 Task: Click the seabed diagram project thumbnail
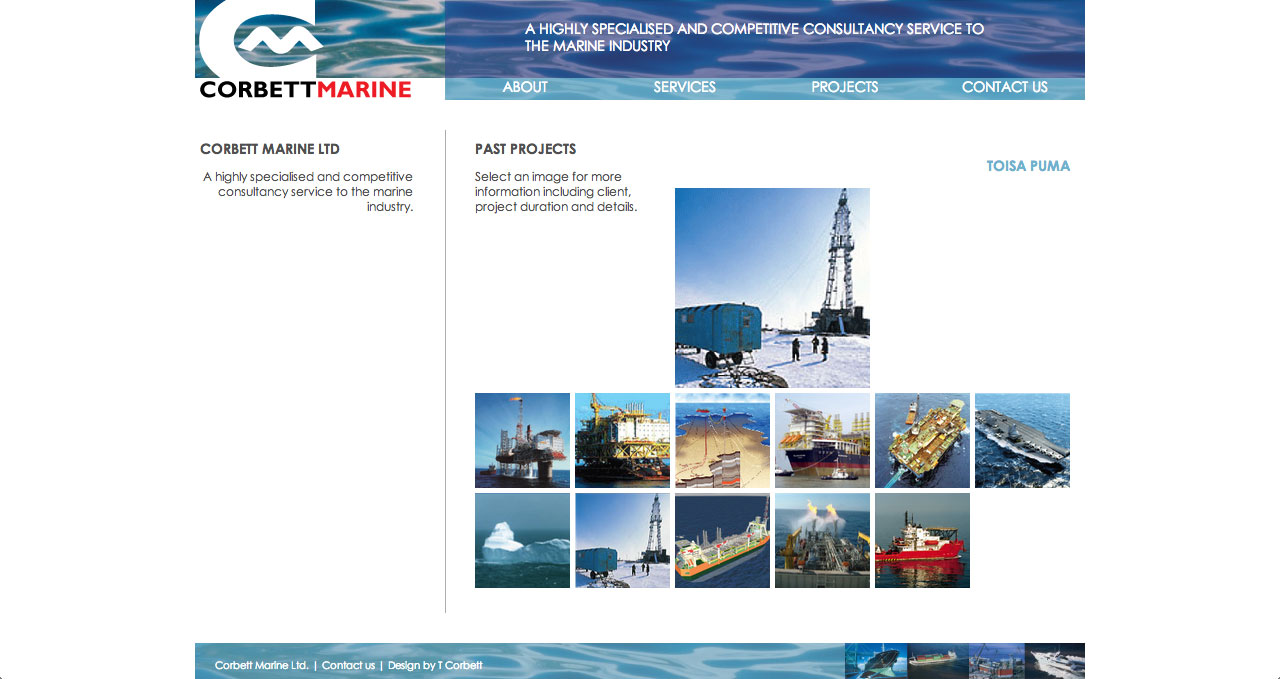tap(722, 440)
